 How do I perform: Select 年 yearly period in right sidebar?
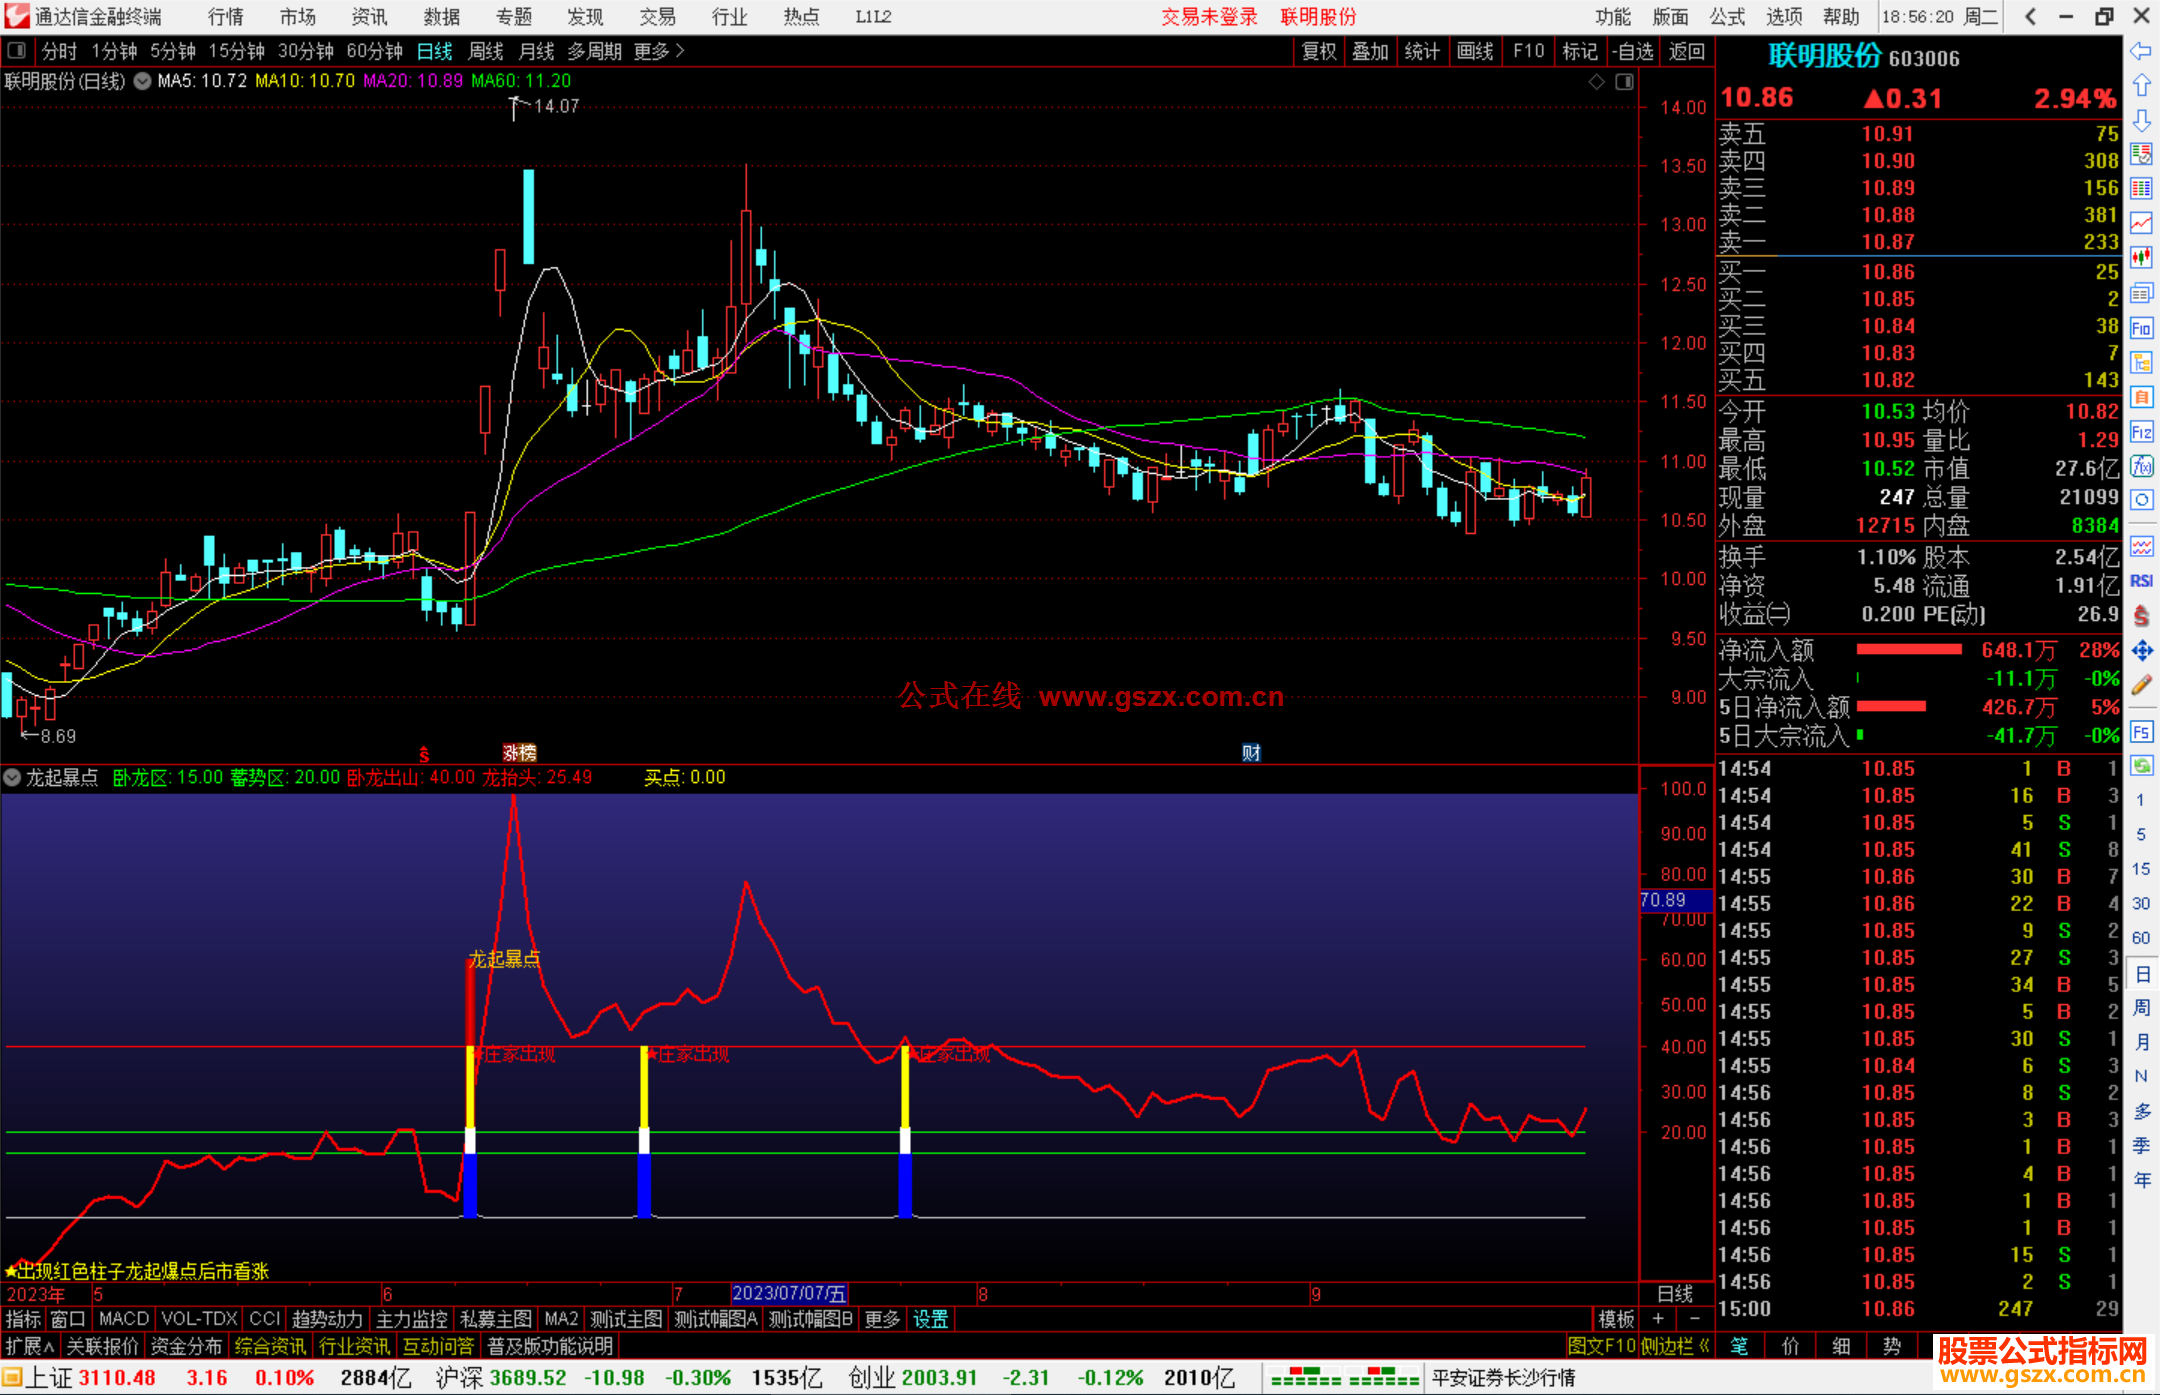tap(2141, 1179)
